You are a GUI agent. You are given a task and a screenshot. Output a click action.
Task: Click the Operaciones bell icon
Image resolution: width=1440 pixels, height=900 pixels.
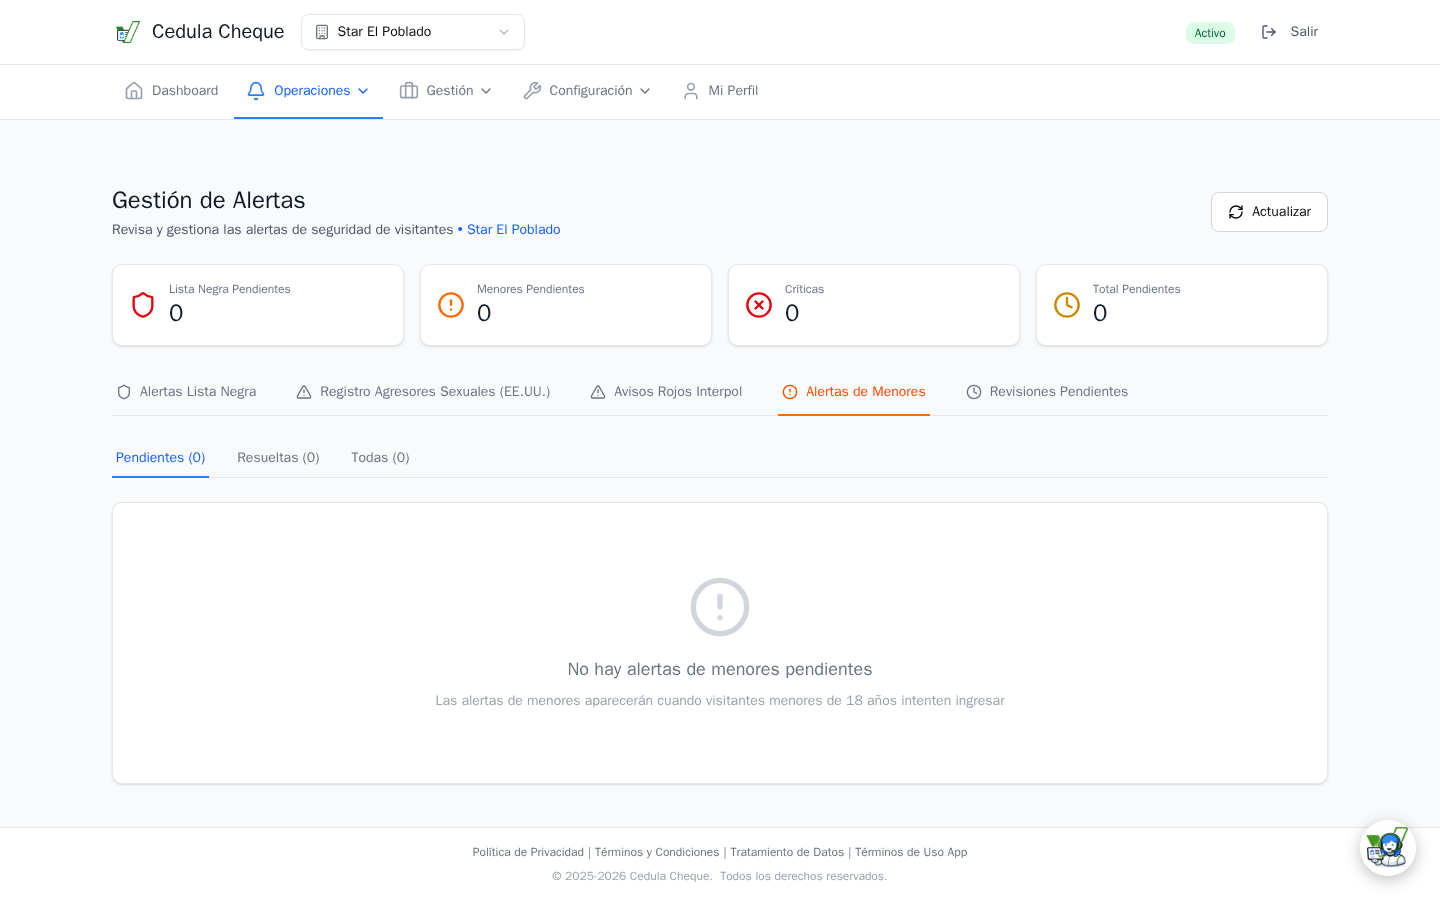pyautogui.click(x=256, y=91)
